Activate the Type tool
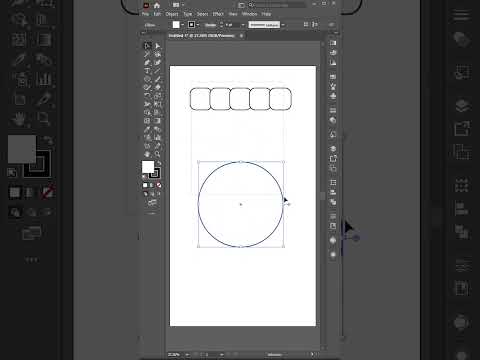480x360 pixels. pyautogui.click(x=147, y=71)
